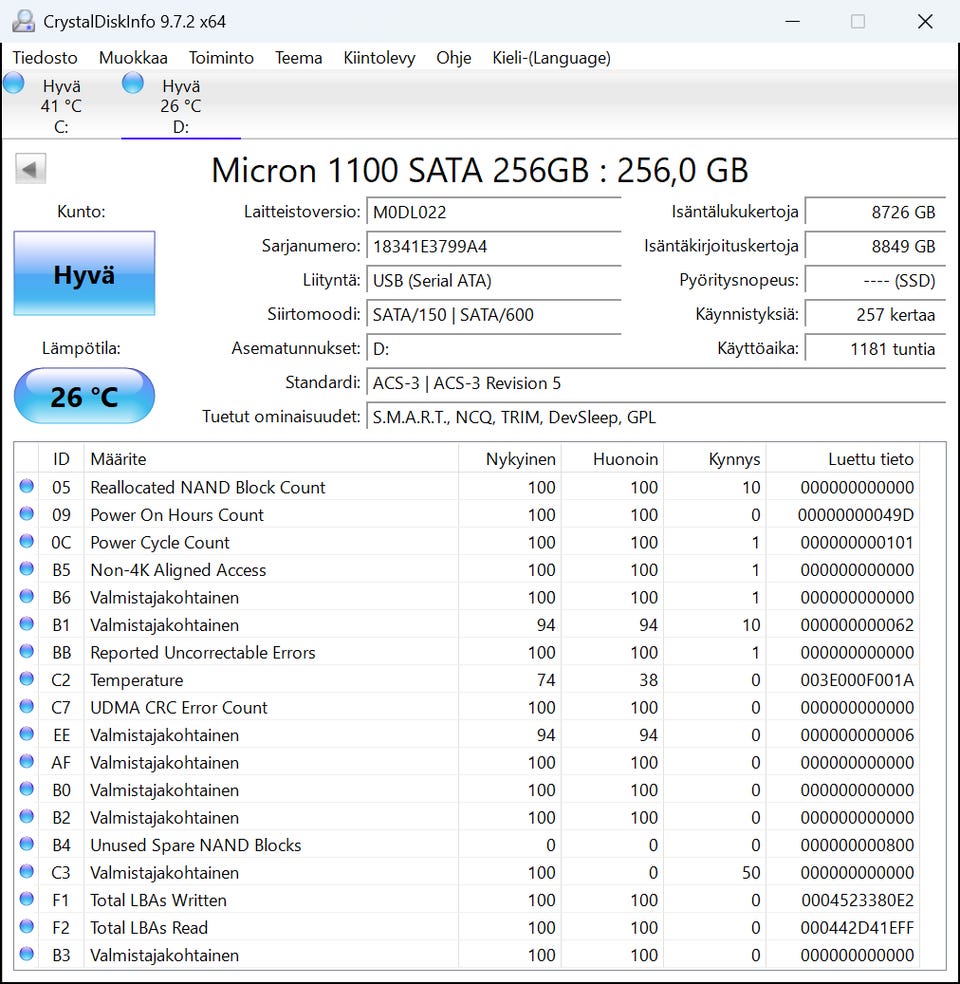Click the CrystalDiskInfo app icon in title bar
This screenshot has width=960, height=984.
pyautogui.click(x=22, y=21)
